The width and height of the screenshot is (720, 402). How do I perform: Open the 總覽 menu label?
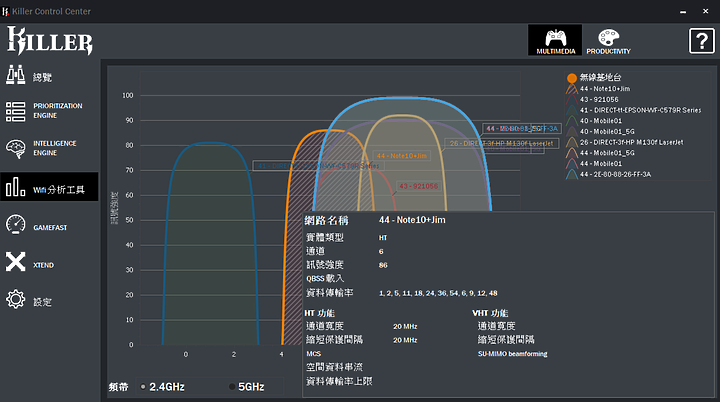pos(42,78)
